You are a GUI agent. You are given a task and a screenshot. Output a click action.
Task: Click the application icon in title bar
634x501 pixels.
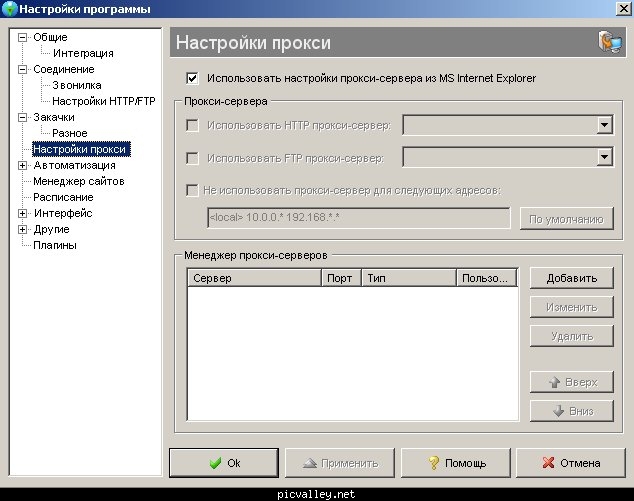[10, 9]
